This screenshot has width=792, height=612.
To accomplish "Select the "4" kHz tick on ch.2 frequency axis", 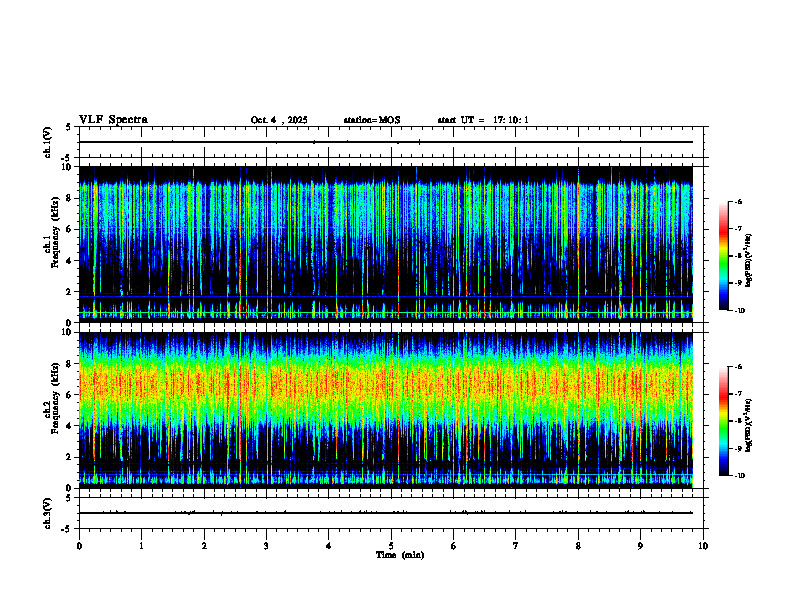I will 70,426.
